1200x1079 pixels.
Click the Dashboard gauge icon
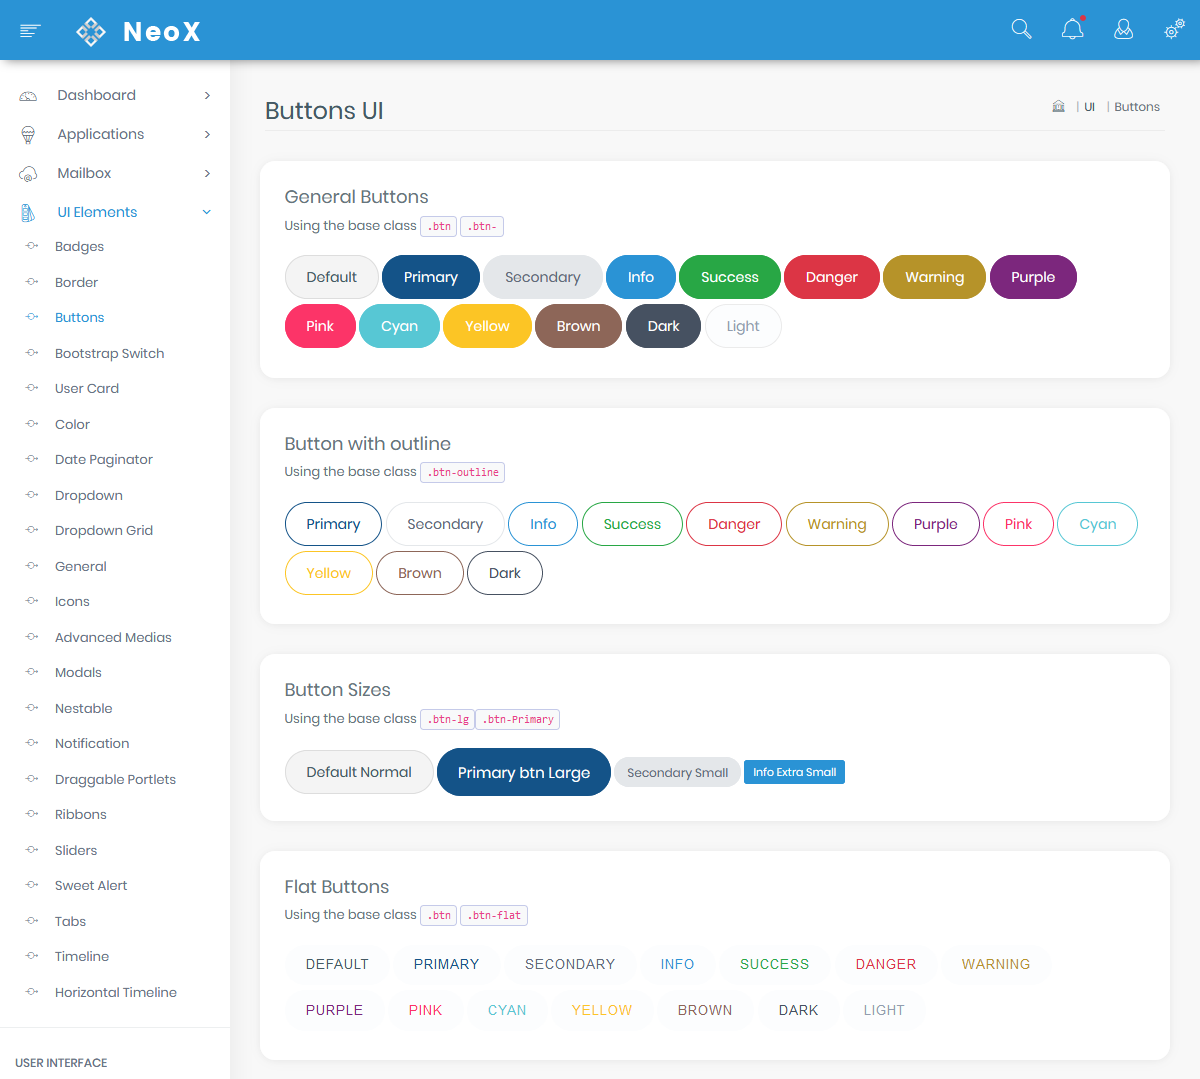28,96
